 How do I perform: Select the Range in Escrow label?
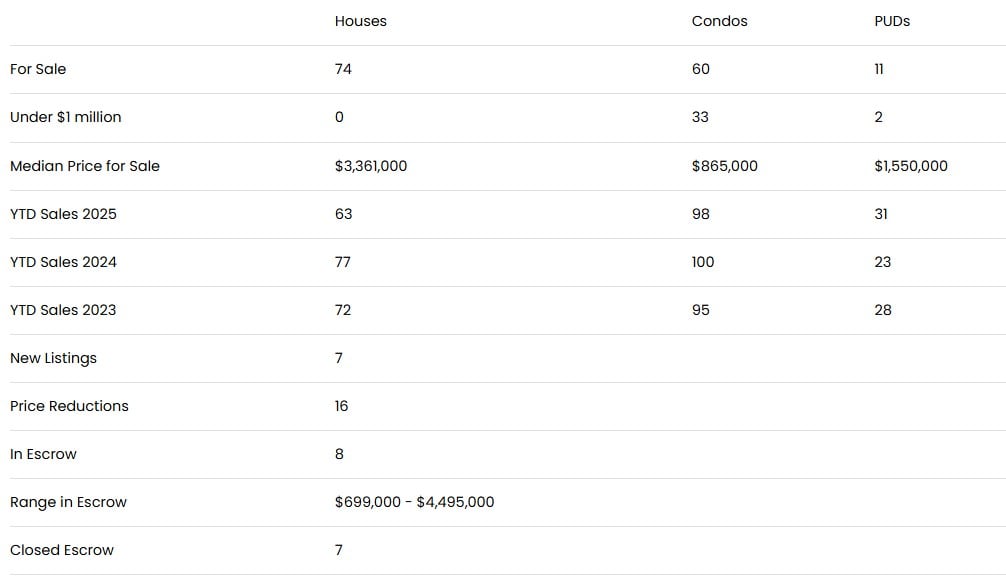[68, 502]
